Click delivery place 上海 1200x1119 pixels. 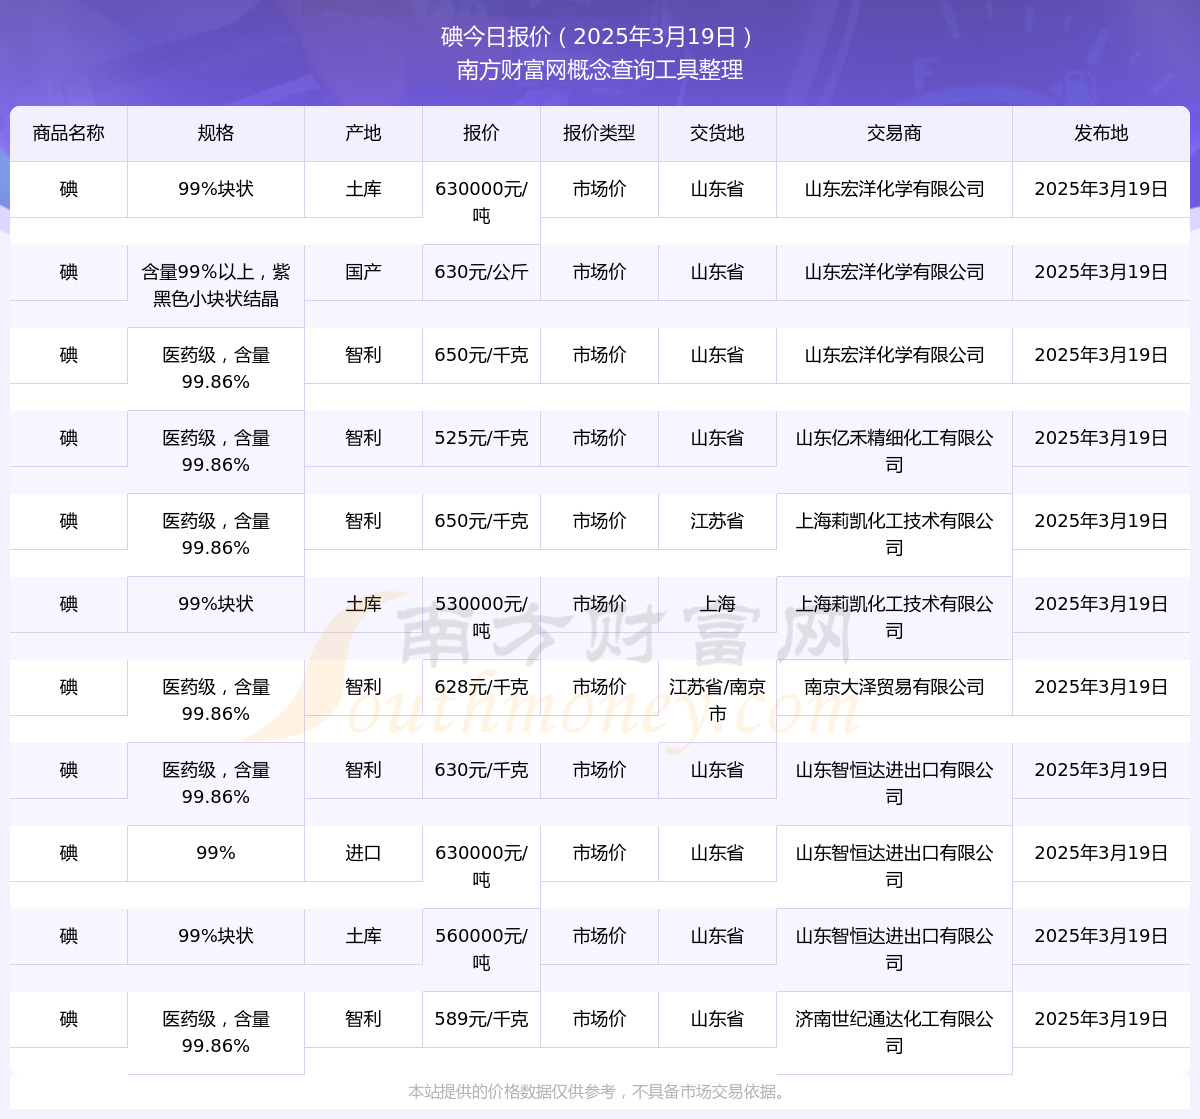717,604
